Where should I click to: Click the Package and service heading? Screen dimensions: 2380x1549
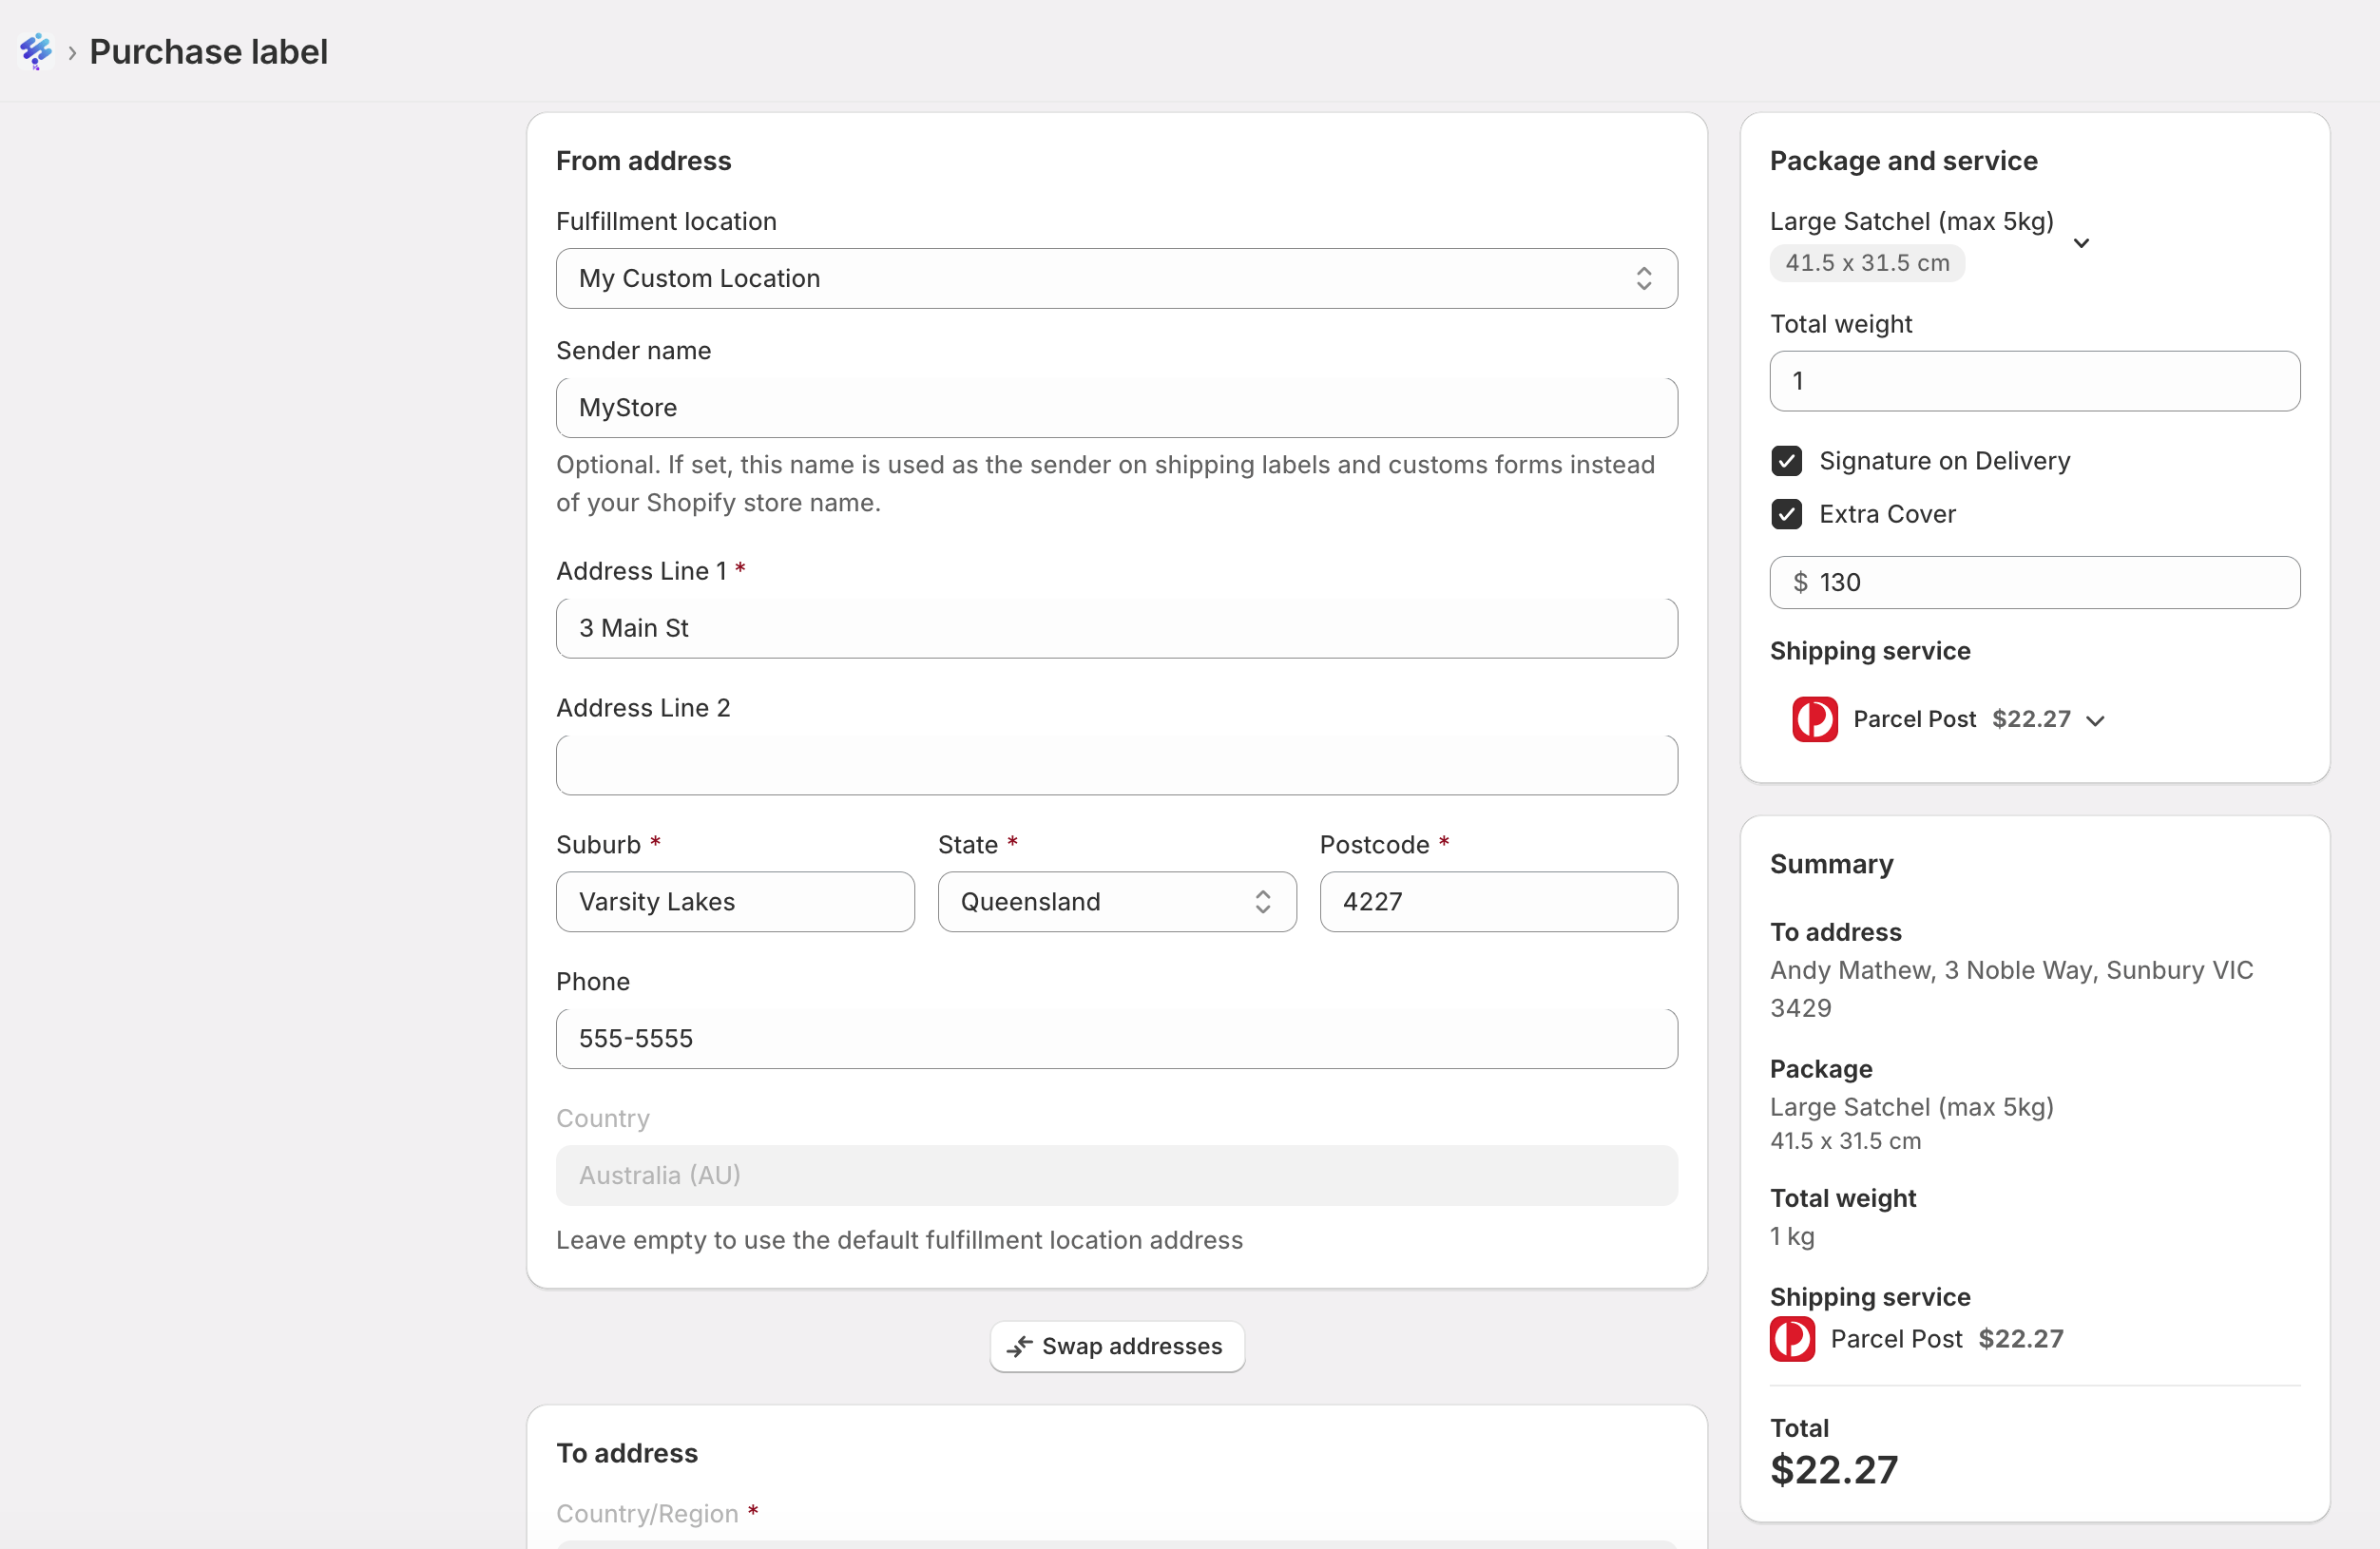click(x=1903, y=161)
